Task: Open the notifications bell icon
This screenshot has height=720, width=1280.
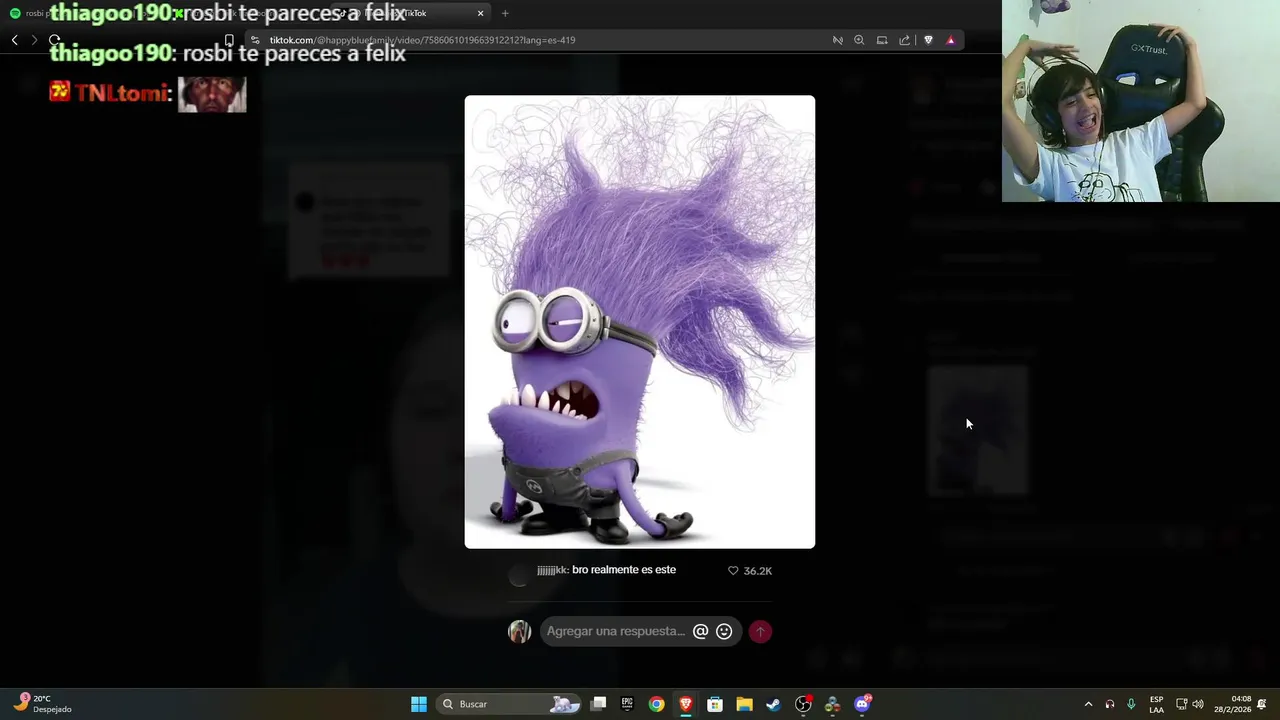Action: [x=1262, y=704]
